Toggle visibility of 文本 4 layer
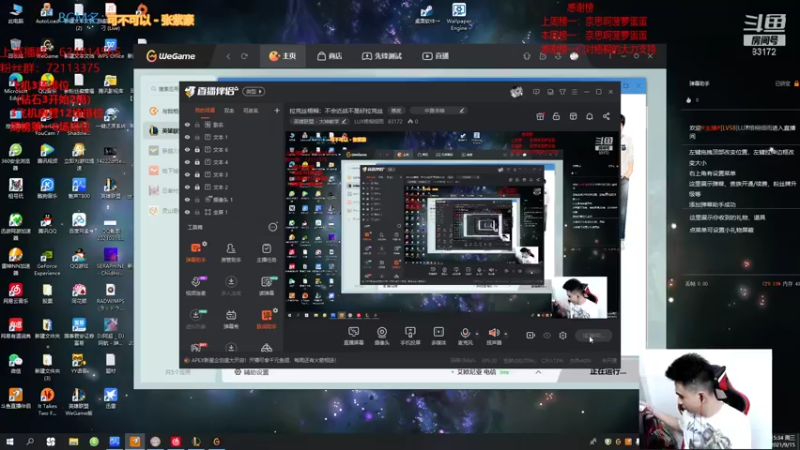The width and height of the screenshot is (800, 450). pyautogui.click(x=187, y=162)
